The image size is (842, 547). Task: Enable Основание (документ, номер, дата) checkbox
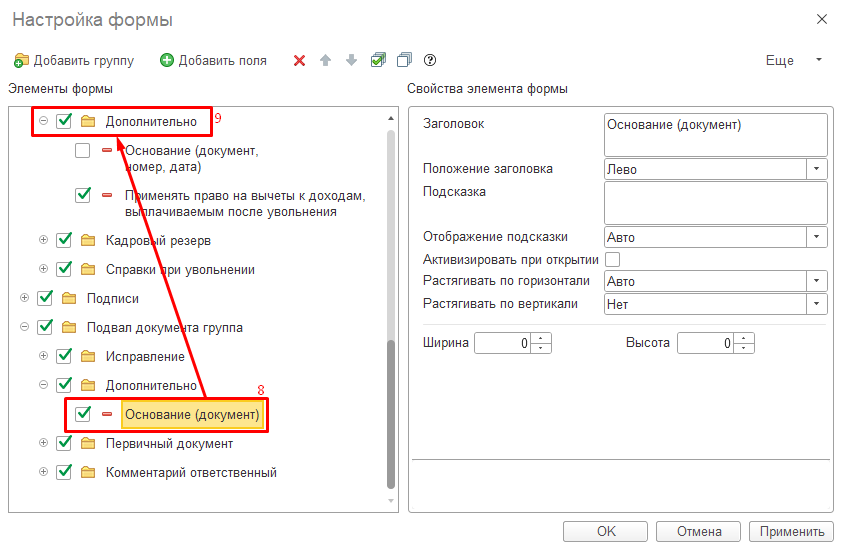pos(82,150)
